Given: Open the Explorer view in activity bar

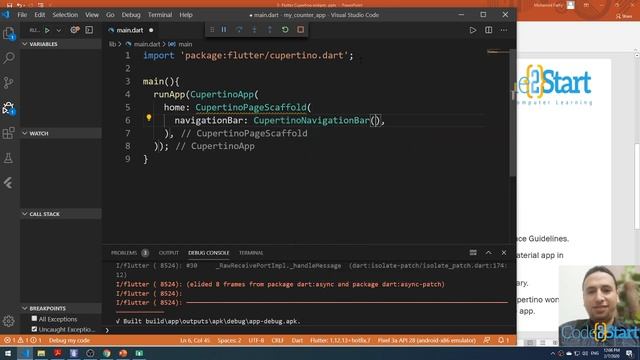Looking at the screenshot, I should point(9,33).
